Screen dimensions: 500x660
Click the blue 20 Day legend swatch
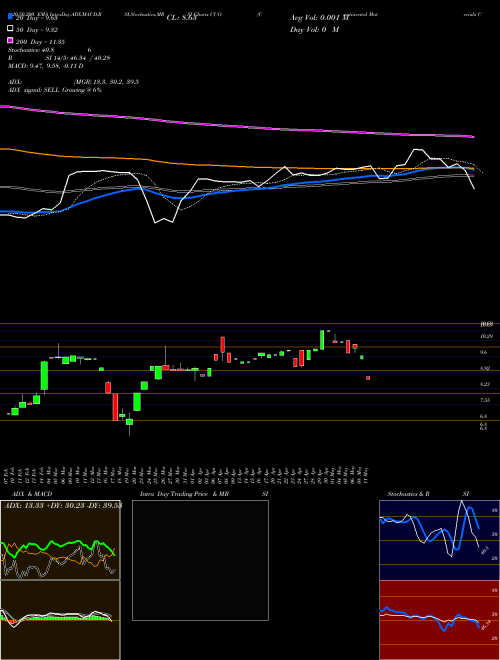click(10, 17)
